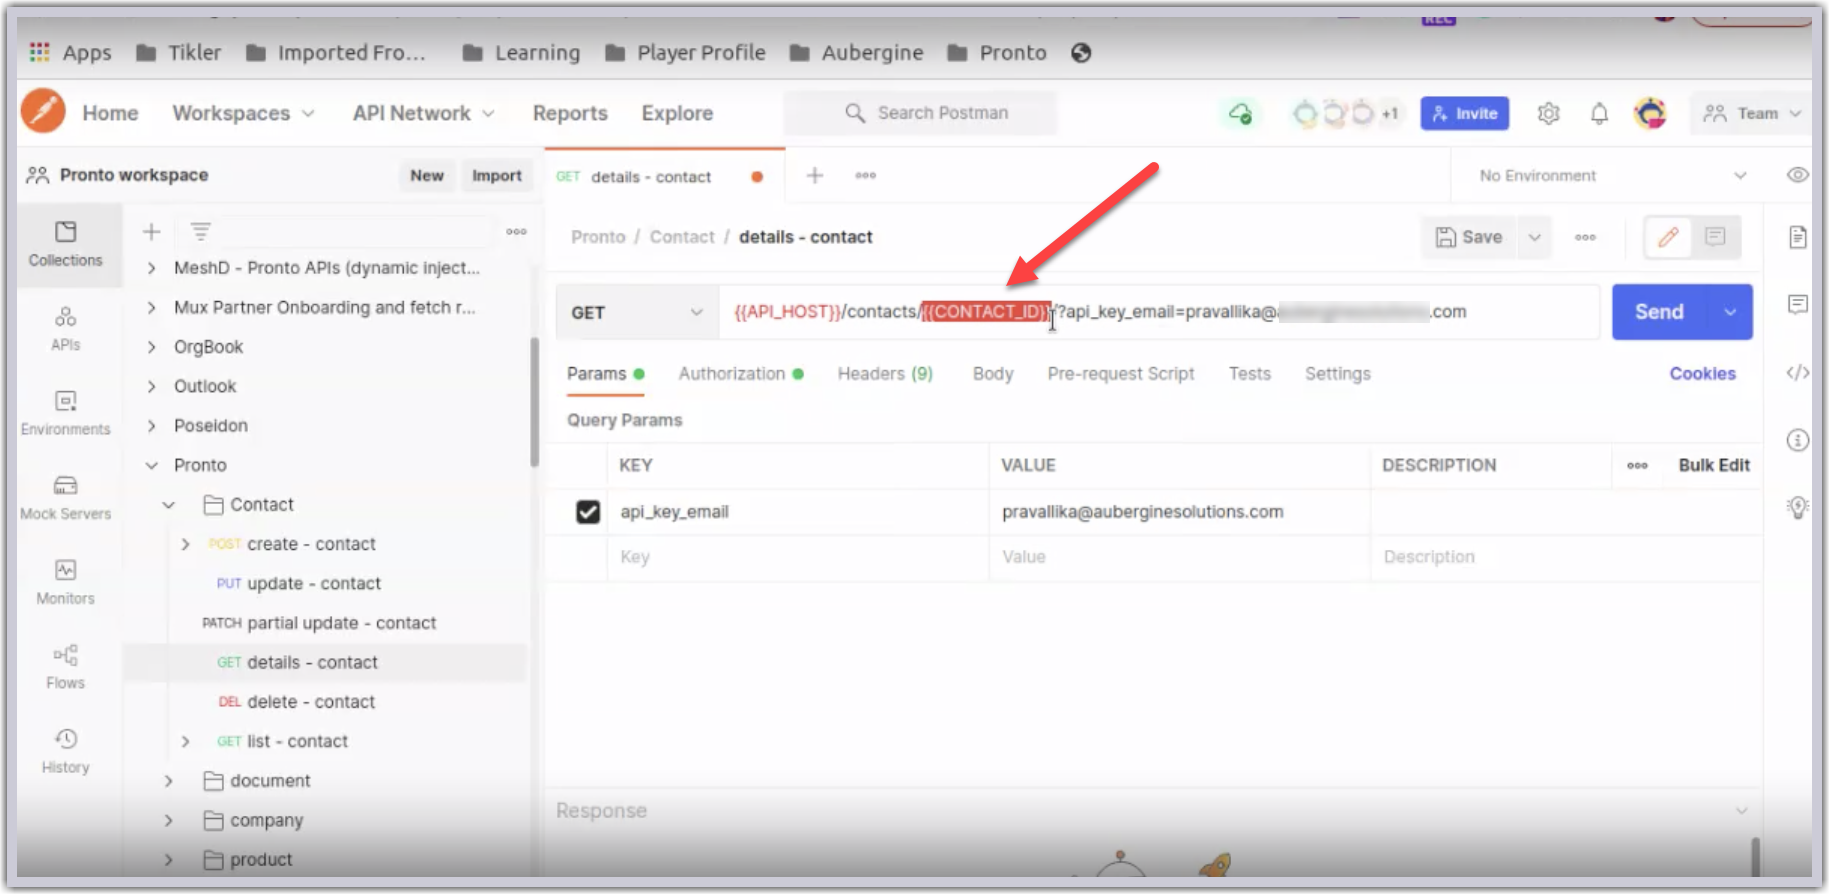Open the Environments sidebar panel
The width and height of the screenshot is (1830, 895).
tap(65, 413)
